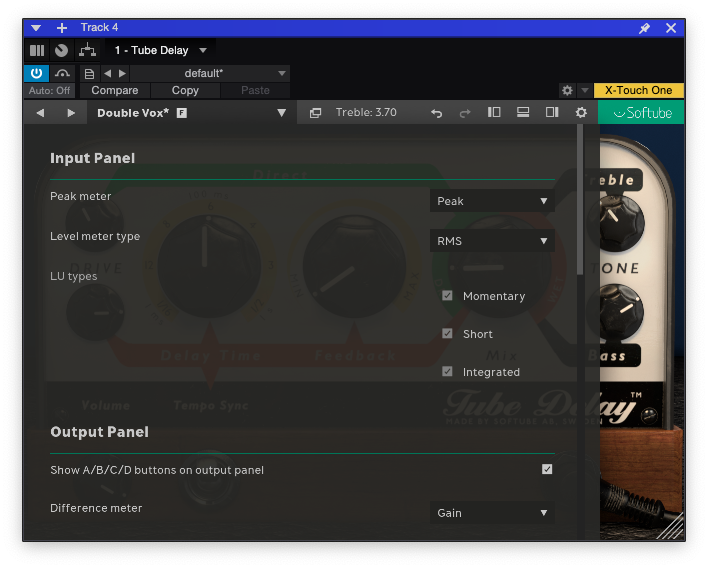Open the Level meter type RMS dropdown
Screen dimensions: 708x568
[x=492, y=241]
